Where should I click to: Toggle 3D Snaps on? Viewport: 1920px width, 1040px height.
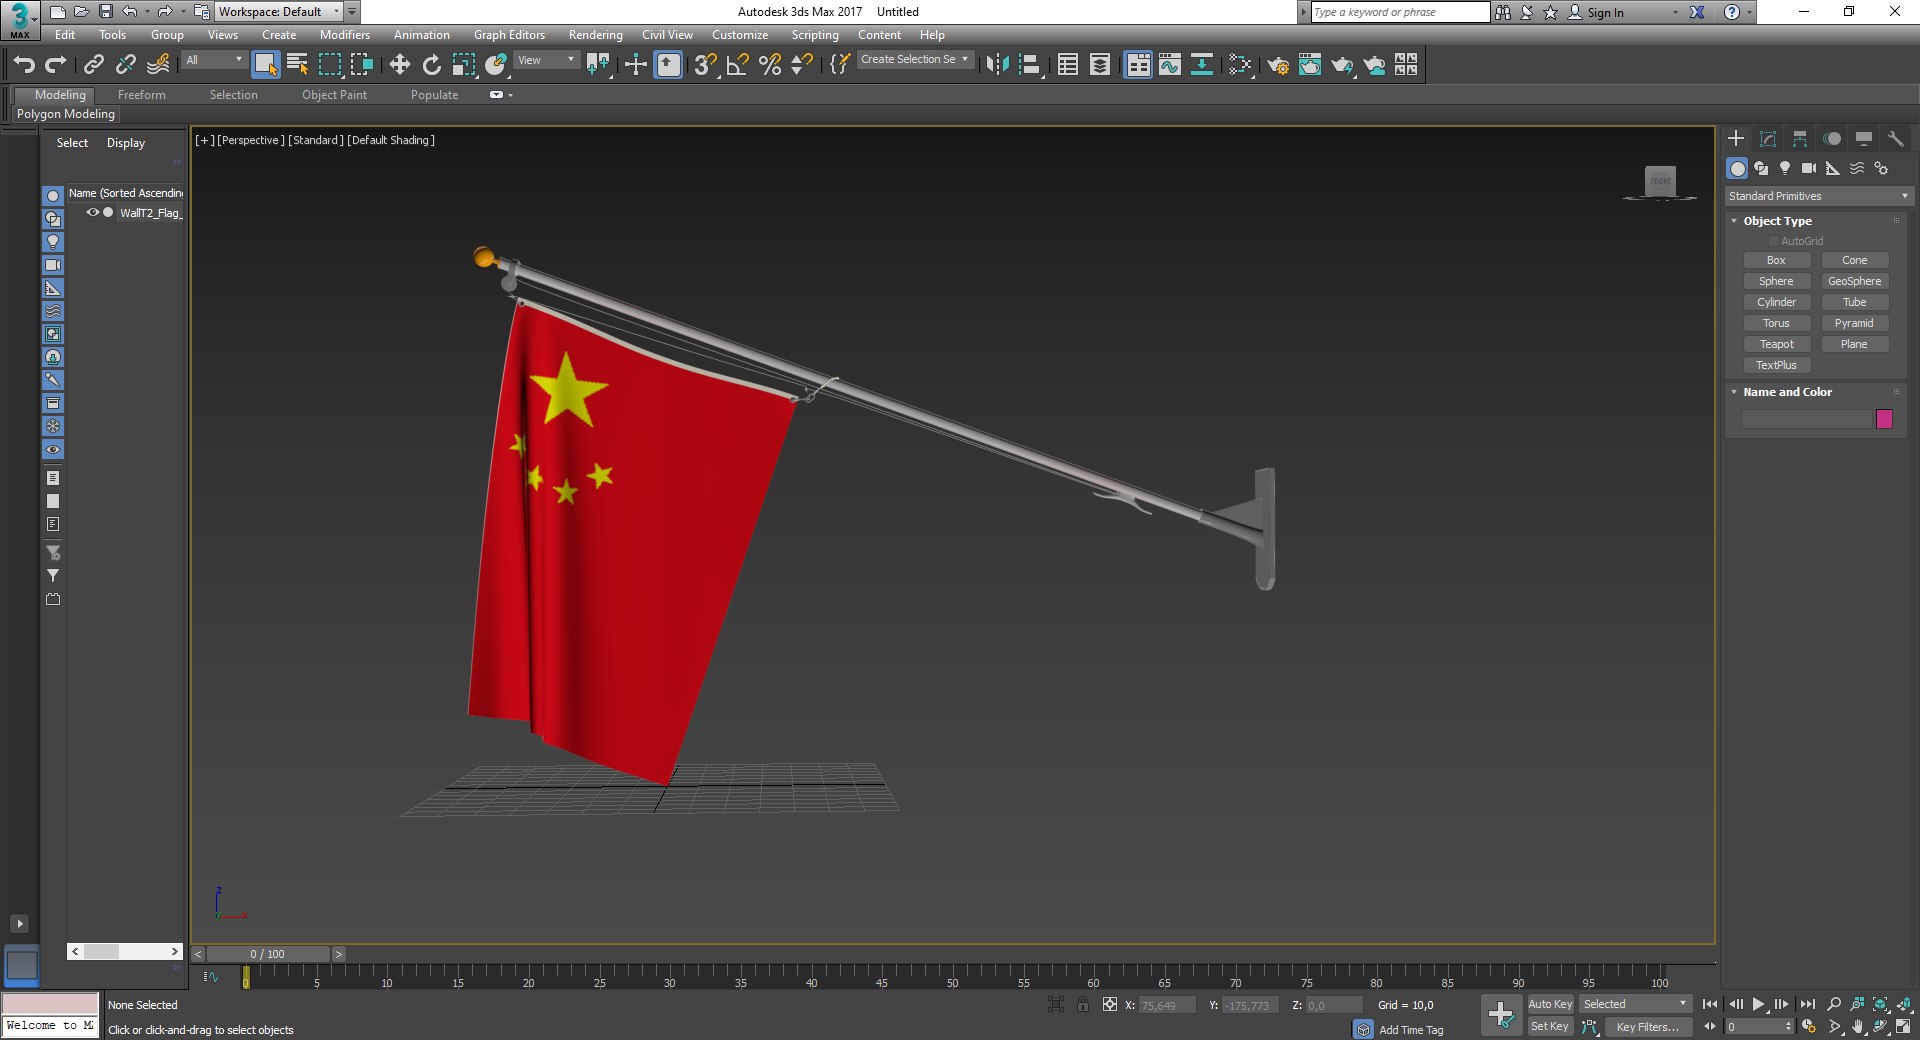(x=705, y=64)
